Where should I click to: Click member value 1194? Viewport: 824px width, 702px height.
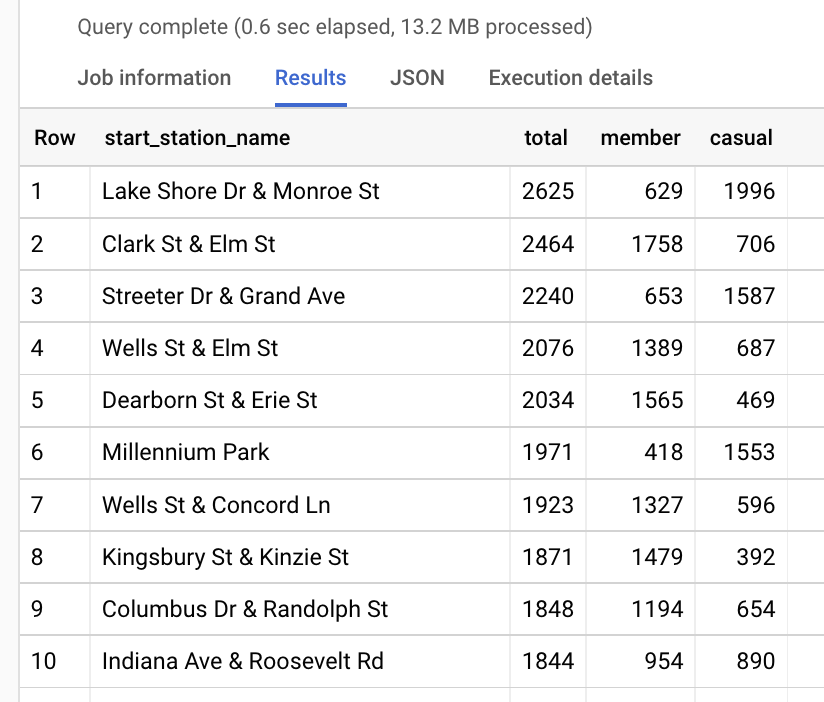[657, 609]
